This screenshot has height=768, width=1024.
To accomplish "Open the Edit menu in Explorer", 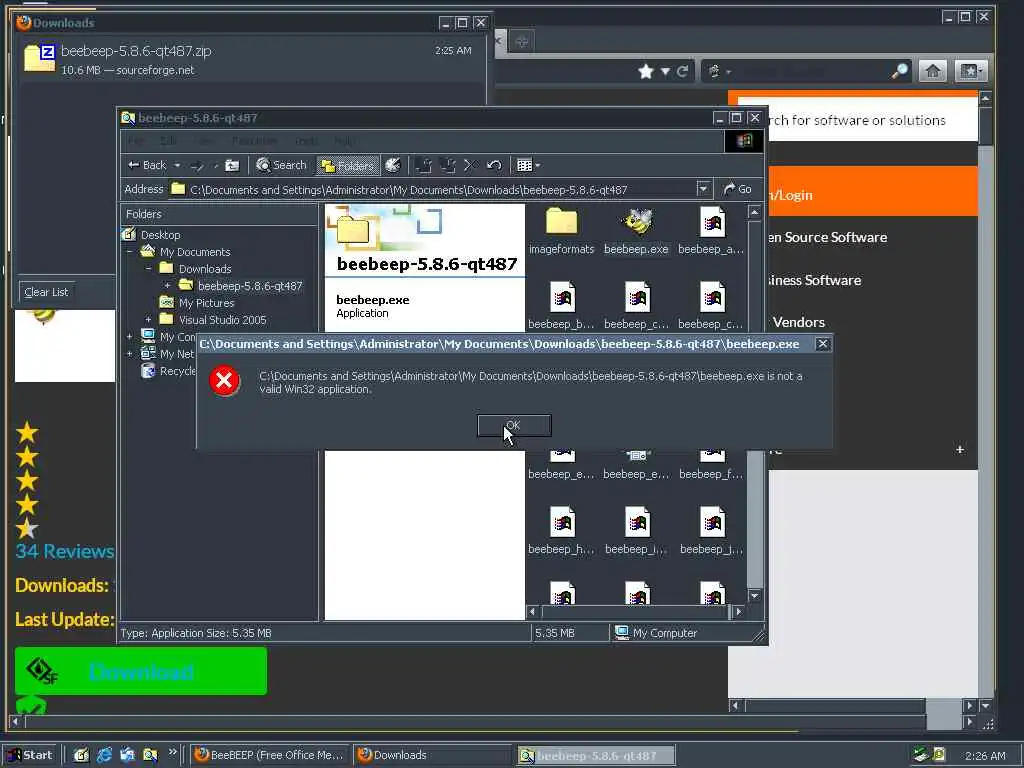I will [x=168, y=141].
